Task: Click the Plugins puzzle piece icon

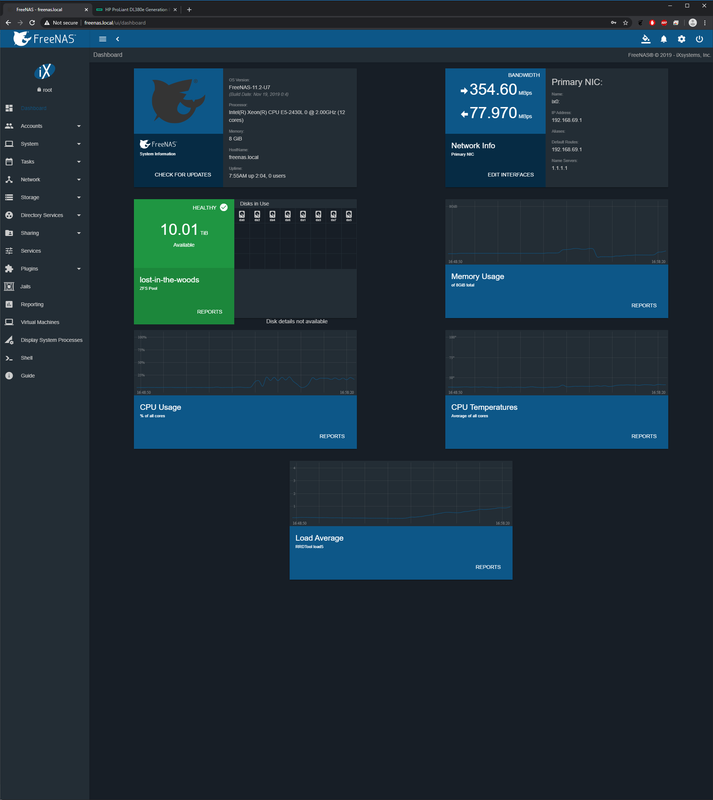Action: tap(9, 269)
